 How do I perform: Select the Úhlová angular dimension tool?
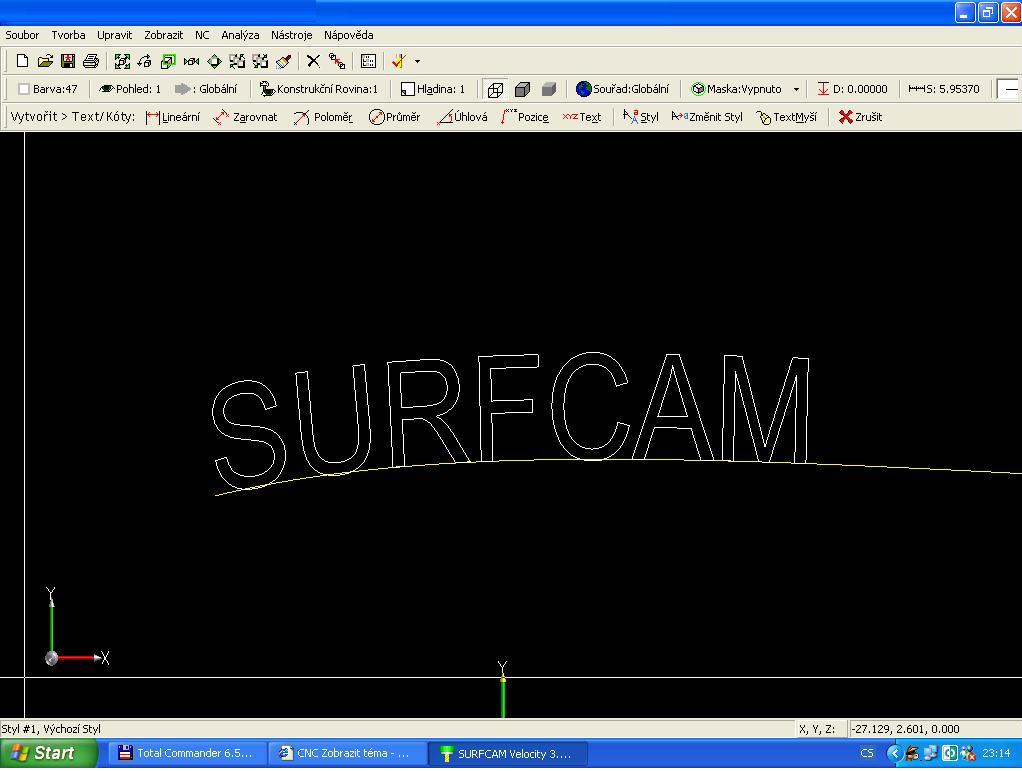[x=462, y=117]
